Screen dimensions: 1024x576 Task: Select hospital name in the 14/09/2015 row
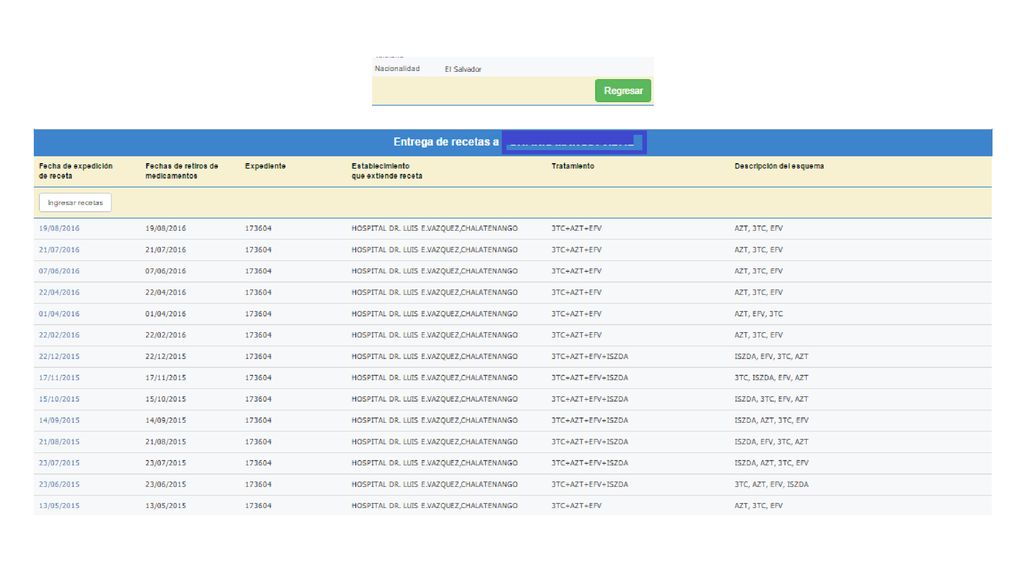click(x=434, y=421)
